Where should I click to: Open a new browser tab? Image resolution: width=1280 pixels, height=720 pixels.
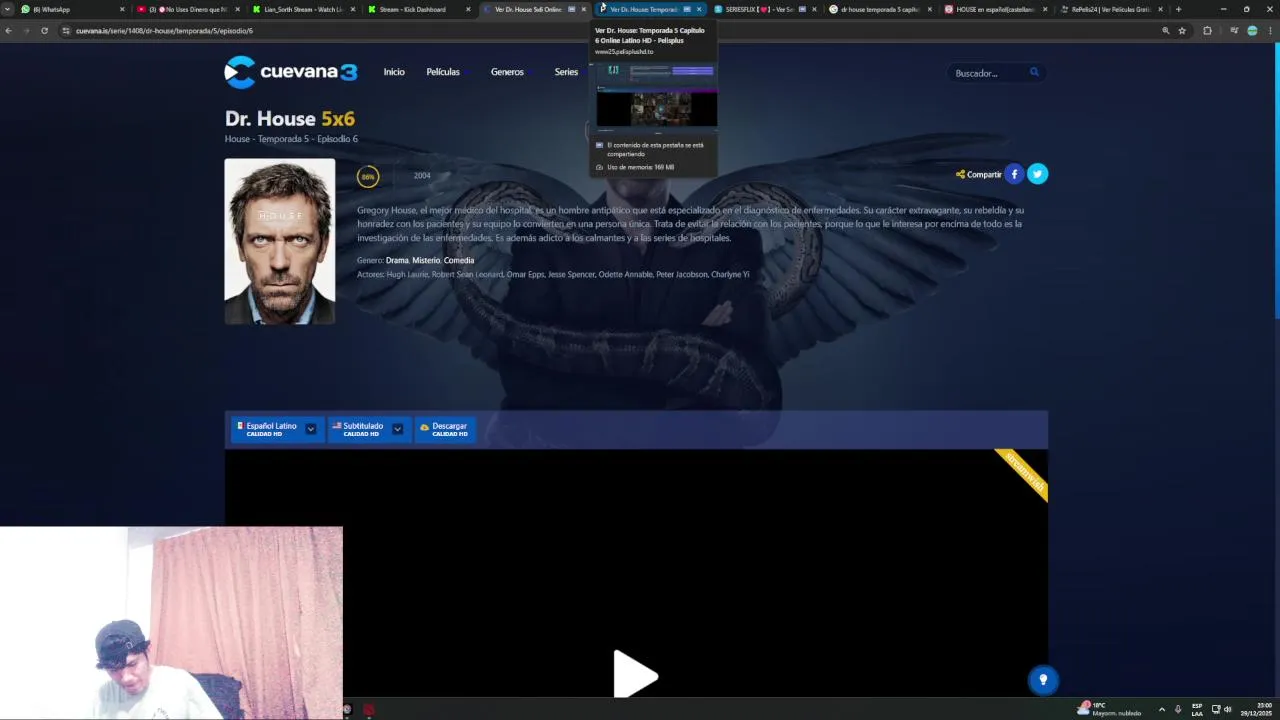click(1178, 9)
